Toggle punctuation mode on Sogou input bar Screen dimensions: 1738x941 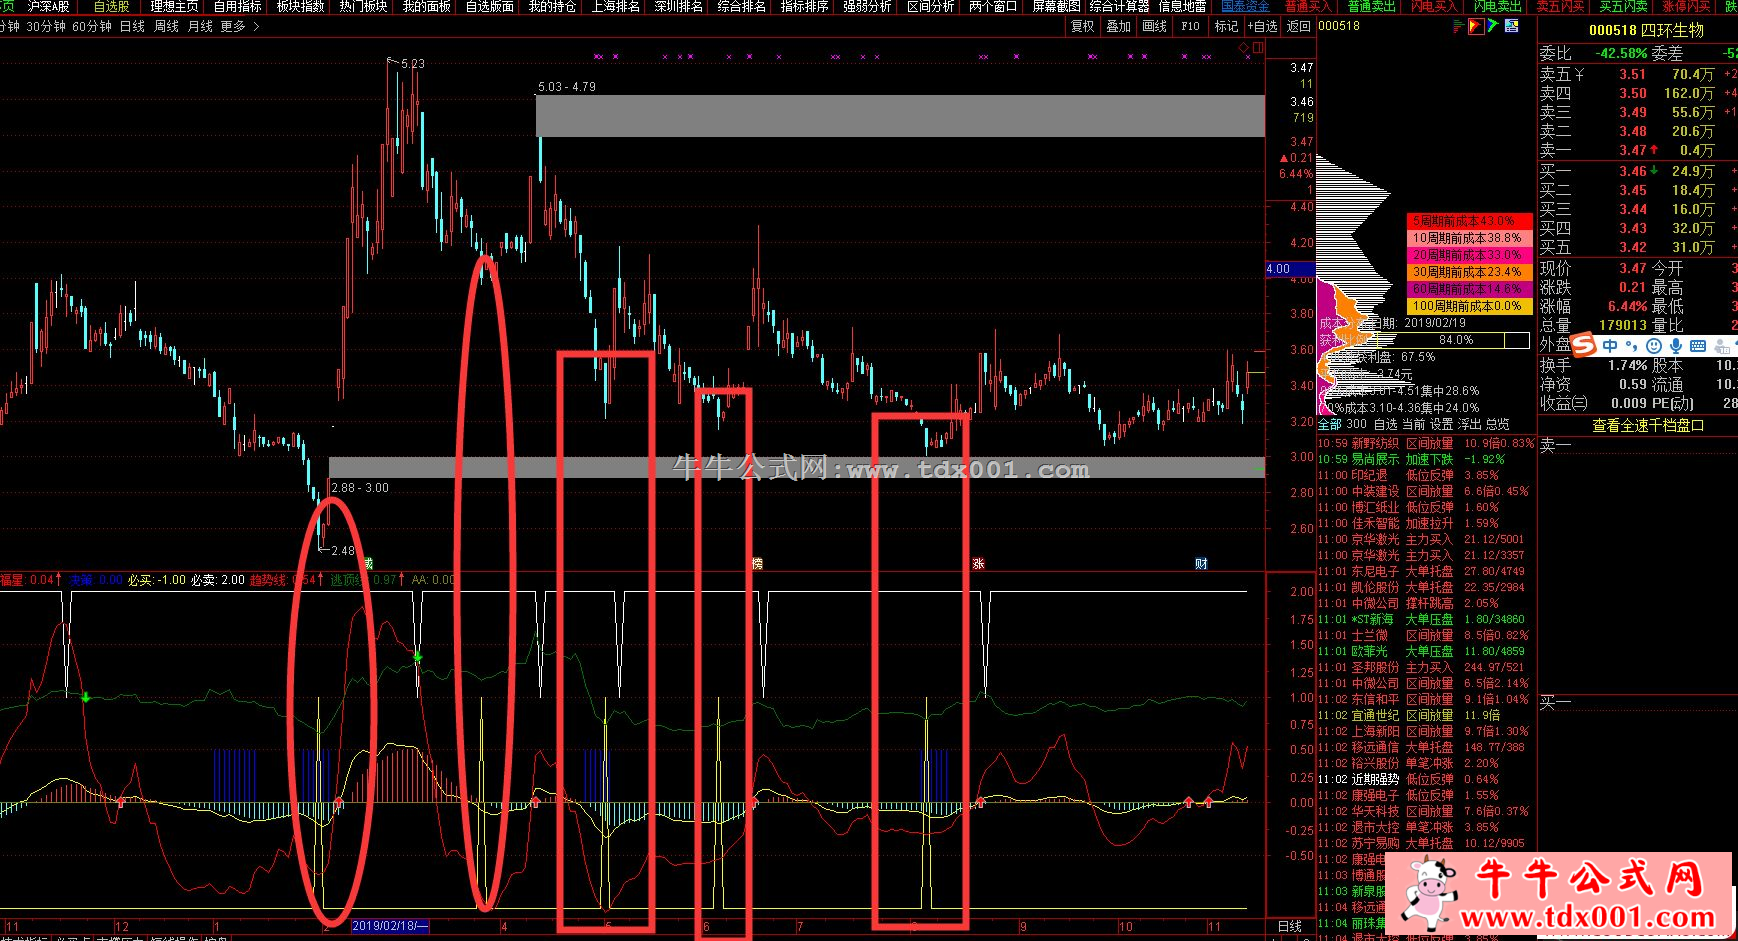[1632, 346]
